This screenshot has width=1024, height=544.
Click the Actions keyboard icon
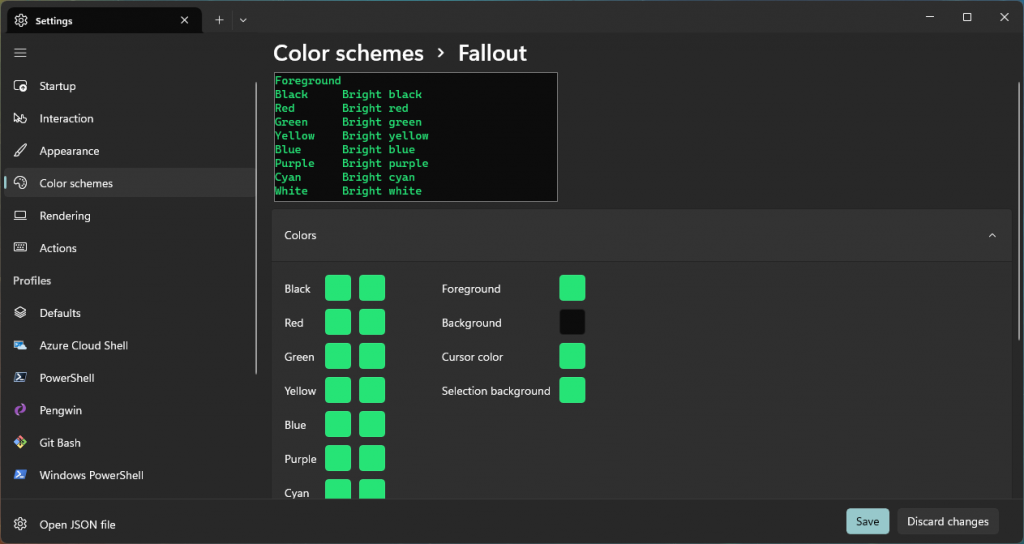point(20,248)
